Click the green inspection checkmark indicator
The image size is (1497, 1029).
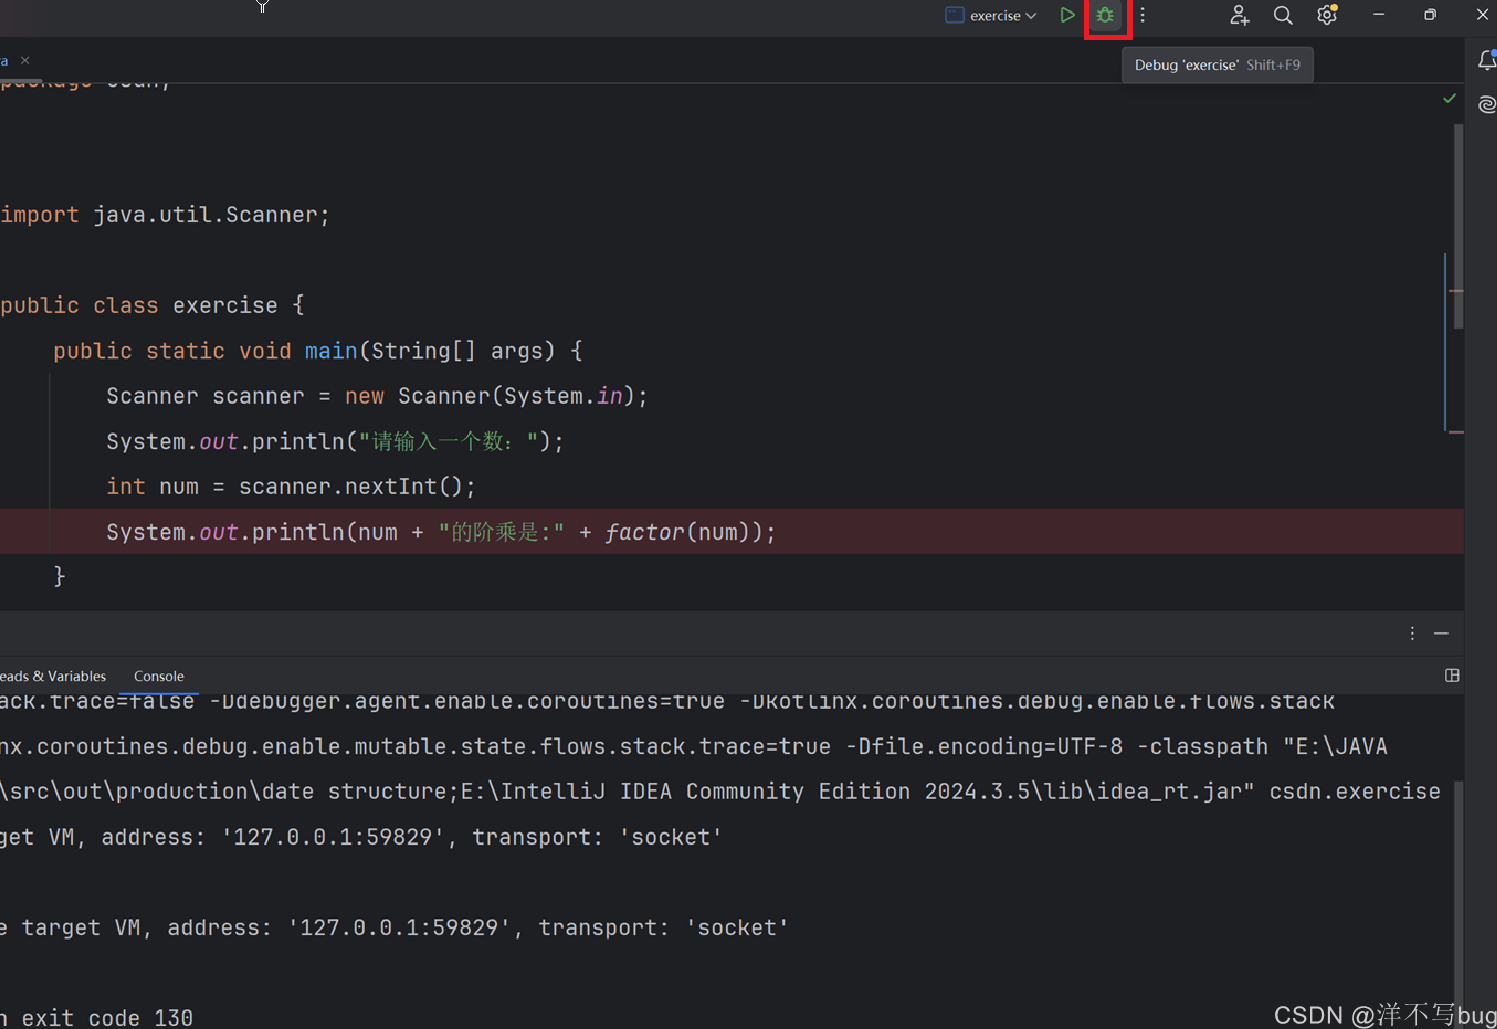click(1449, 98)
